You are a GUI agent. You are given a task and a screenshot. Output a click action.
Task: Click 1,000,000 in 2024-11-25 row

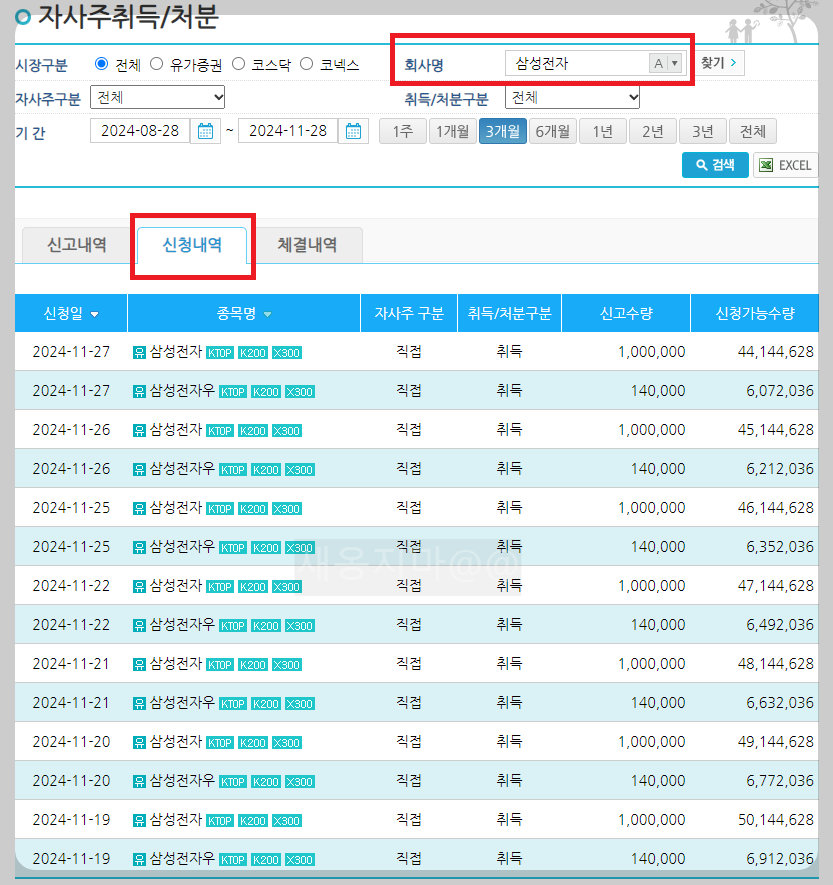pyautogui.click(x=652, y=508)
